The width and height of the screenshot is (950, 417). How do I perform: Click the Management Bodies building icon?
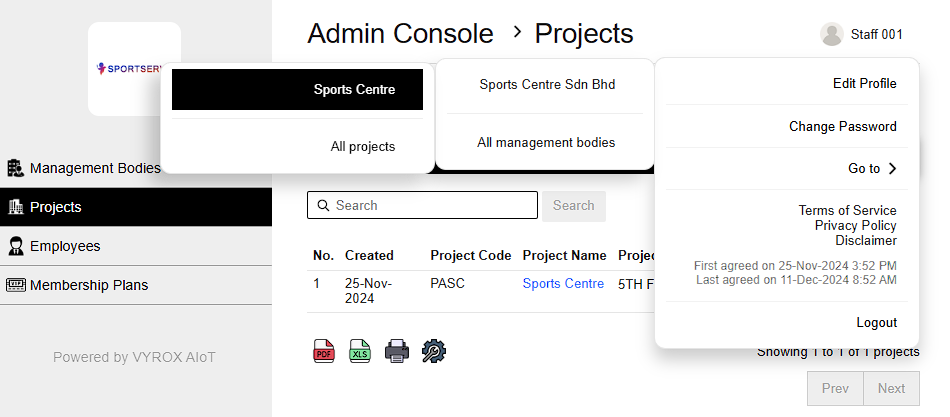point(15,168)
